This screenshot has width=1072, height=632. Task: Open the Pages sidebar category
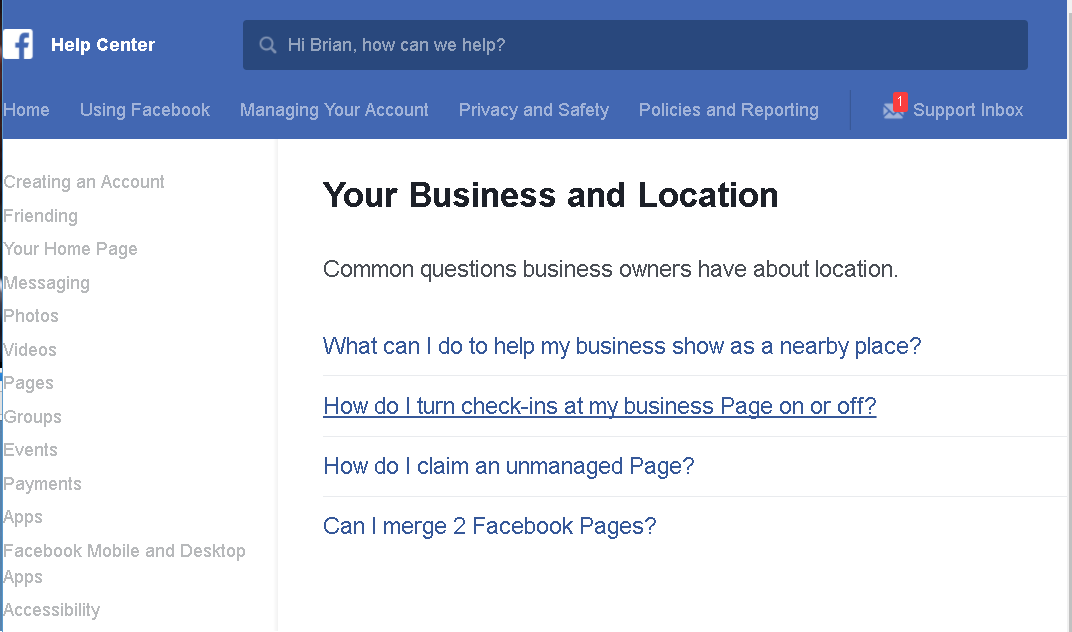[x=28, y=383]
